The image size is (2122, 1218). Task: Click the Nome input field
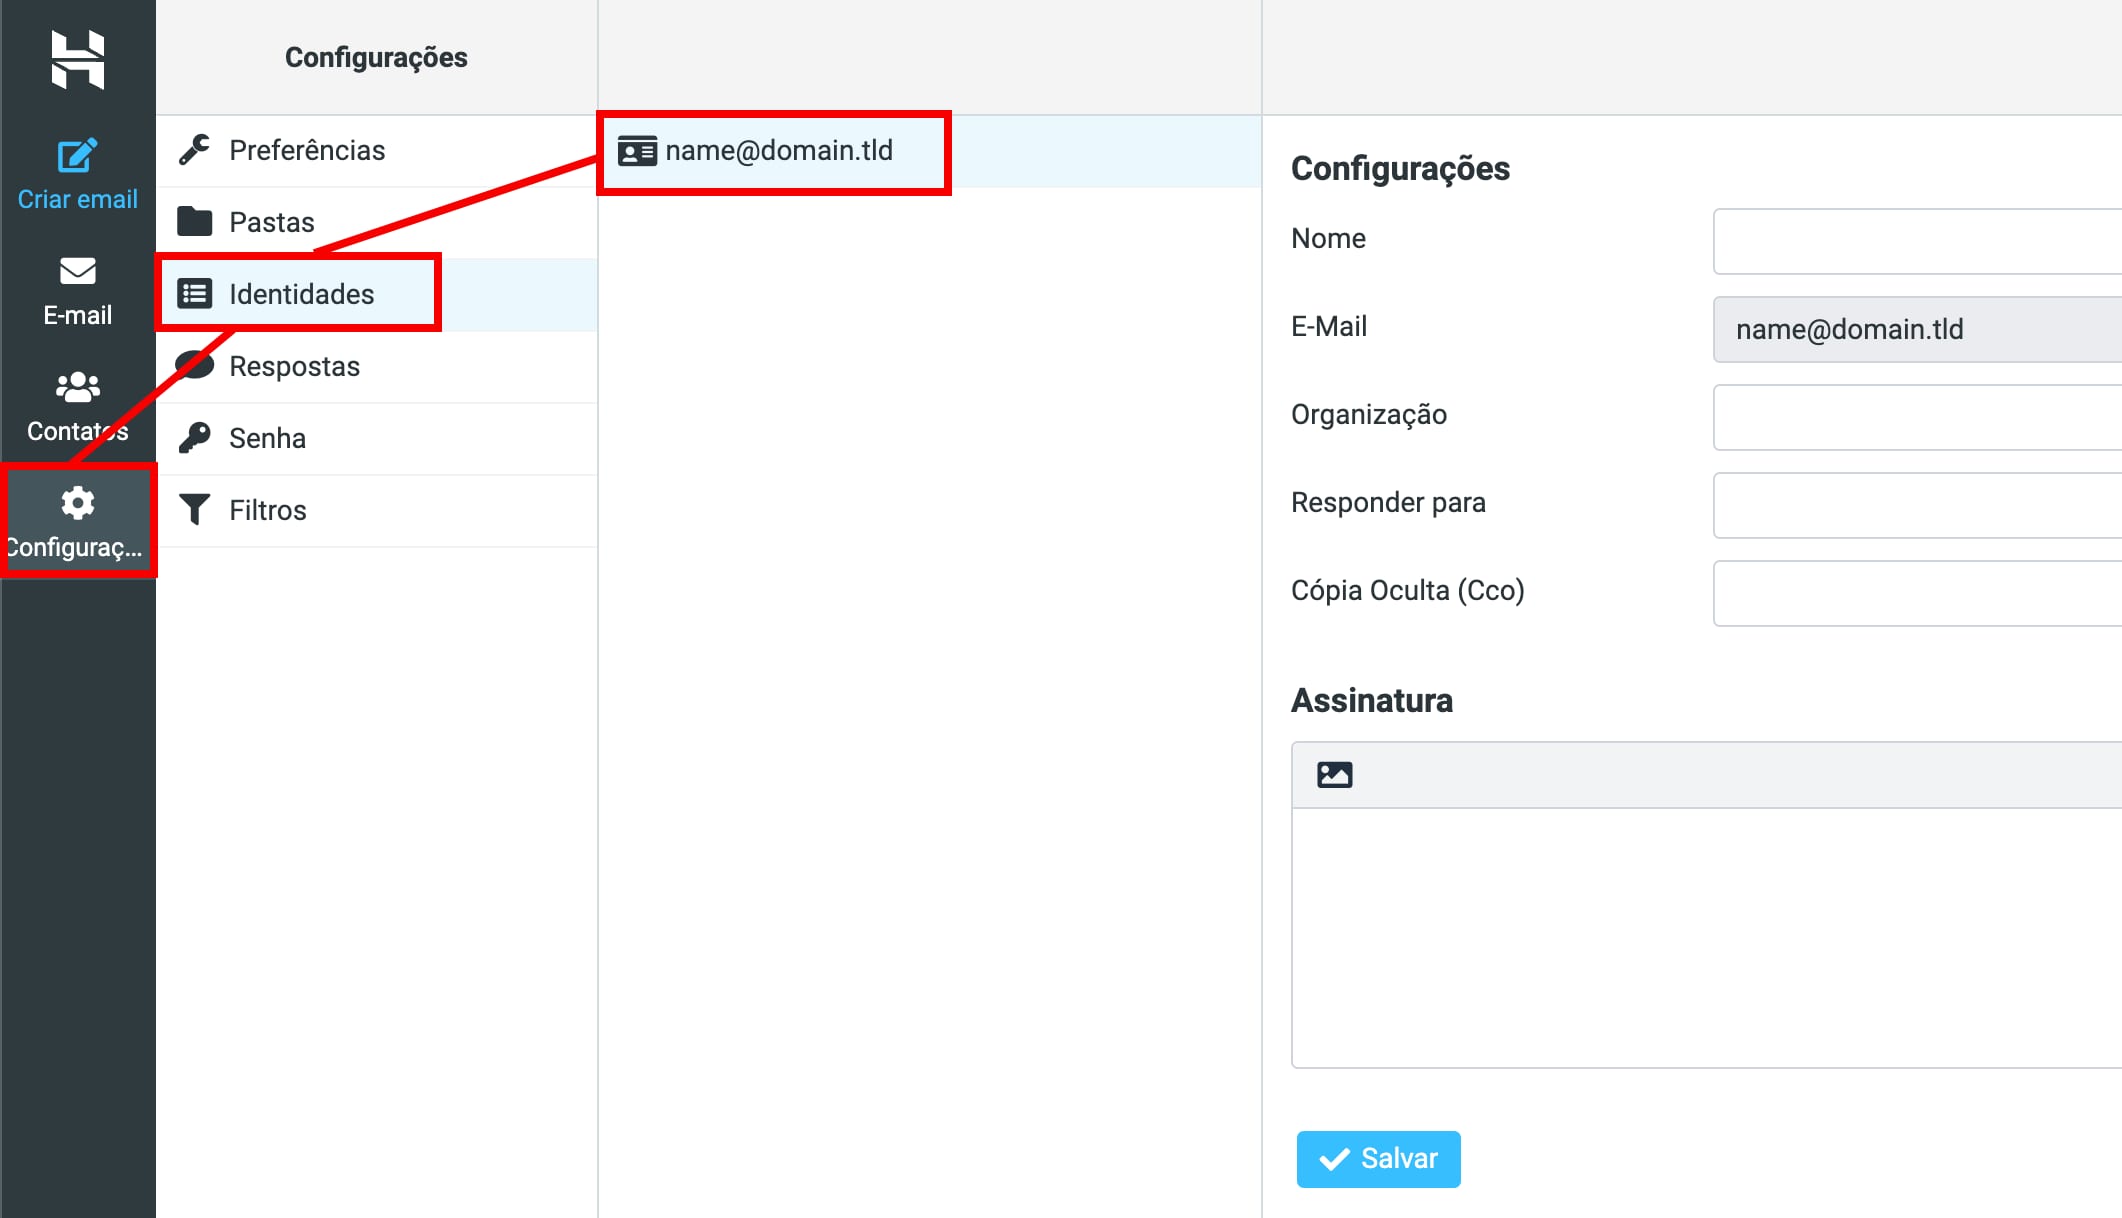tap(1916, 241)
